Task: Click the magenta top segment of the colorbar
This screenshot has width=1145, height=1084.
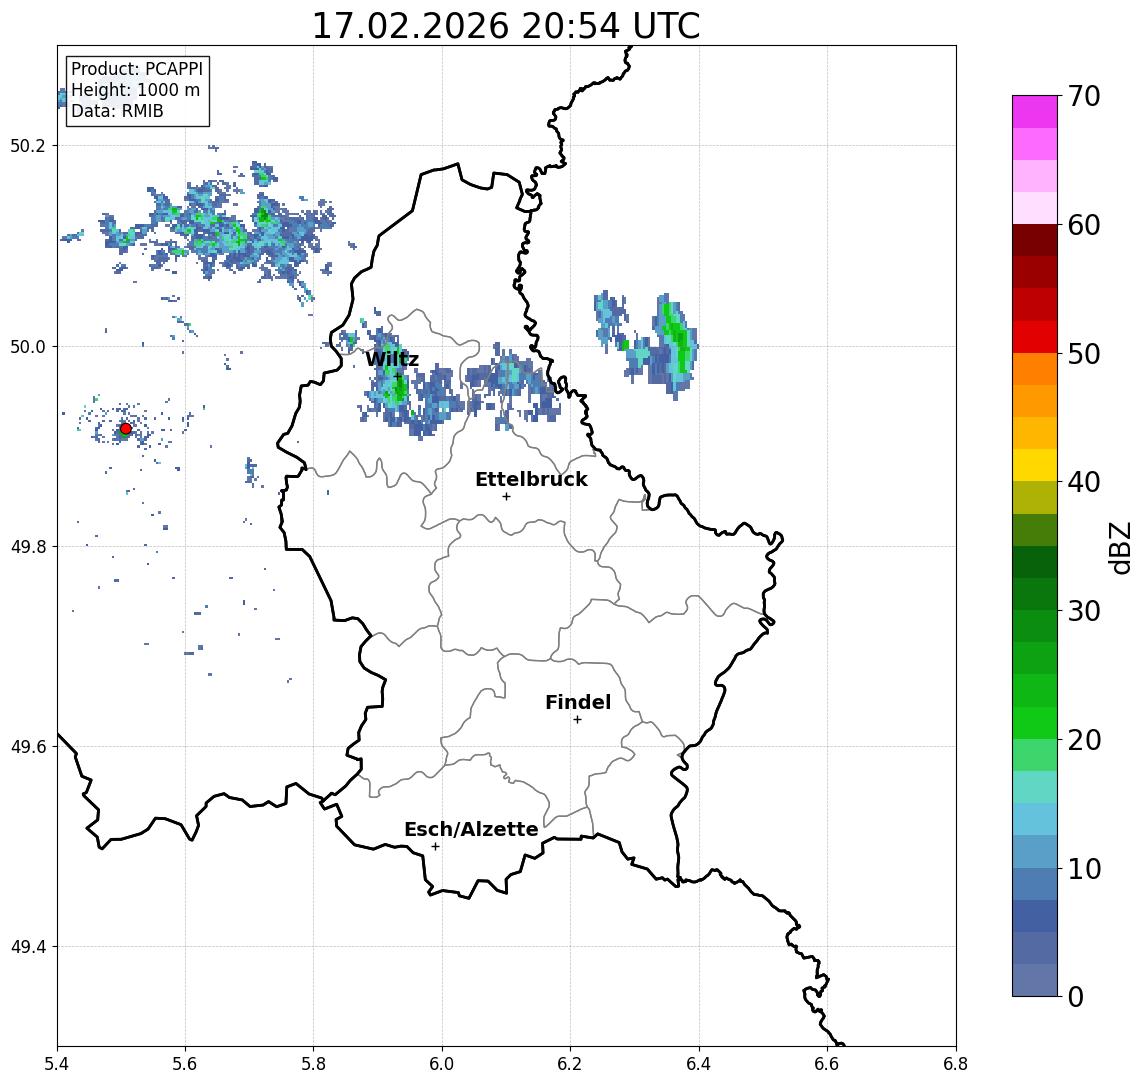Action: click(x=1035, y=112)
